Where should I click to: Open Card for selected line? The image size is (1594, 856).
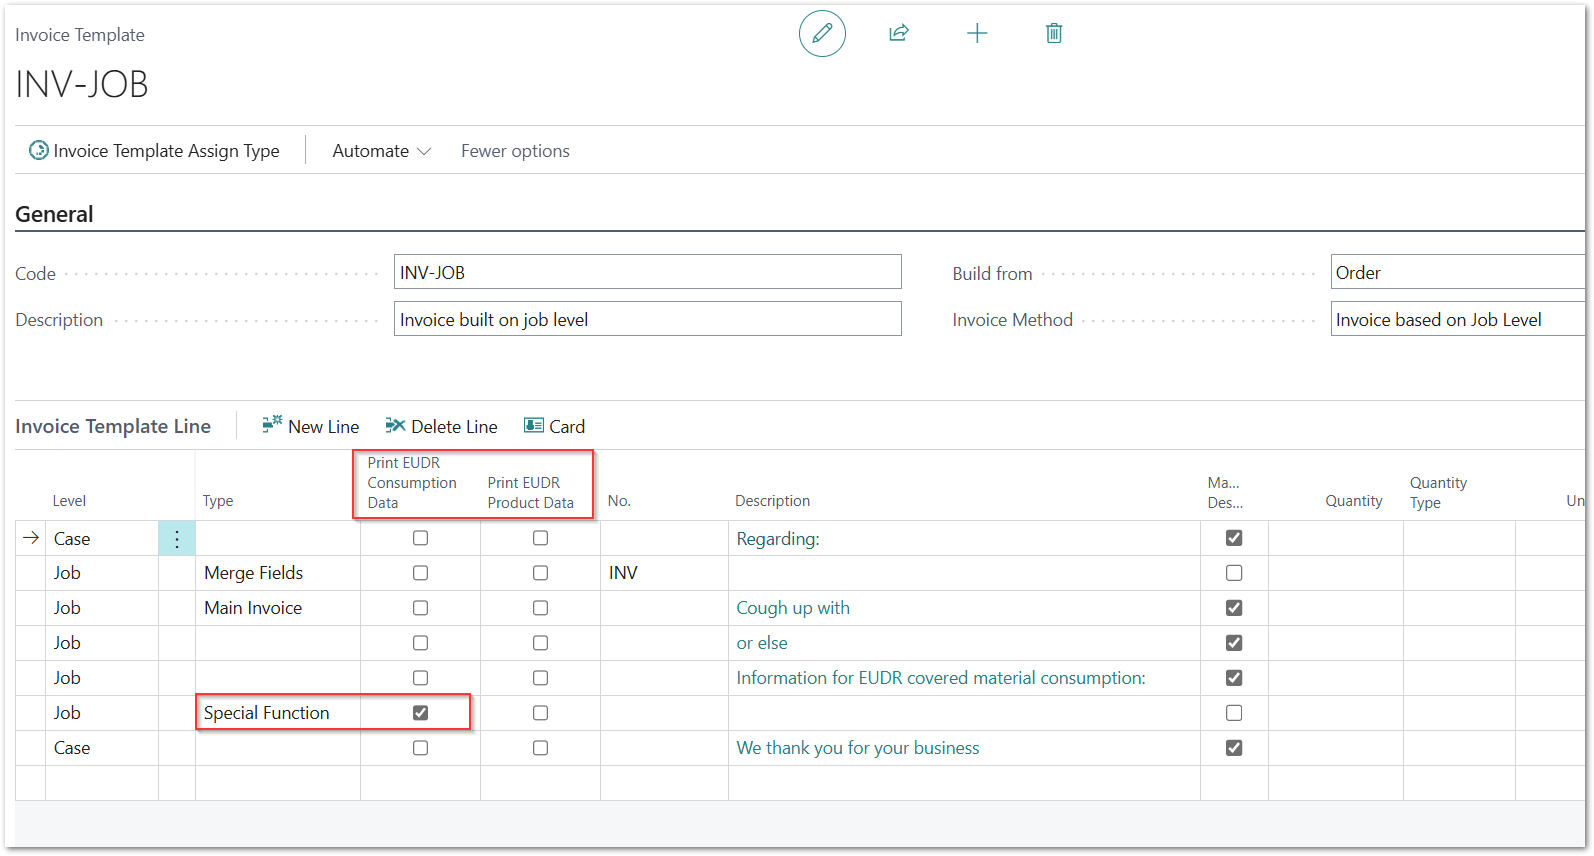click(554, 427)
